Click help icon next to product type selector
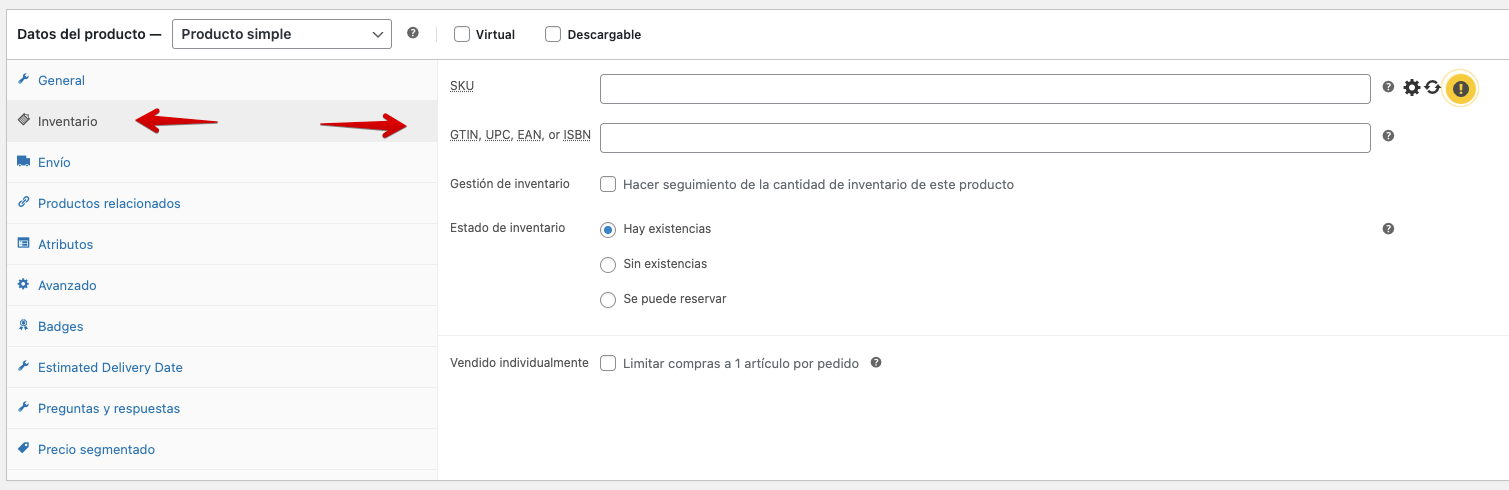 (413, 33)
